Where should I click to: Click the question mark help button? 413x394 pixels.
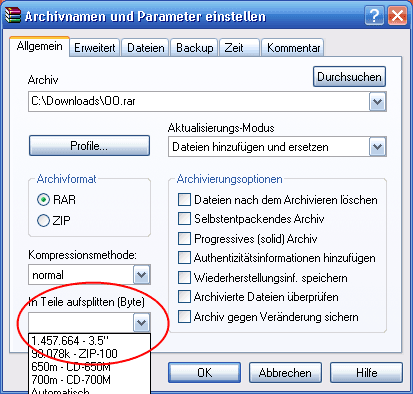pyautogui.click(x=374, y=16)
